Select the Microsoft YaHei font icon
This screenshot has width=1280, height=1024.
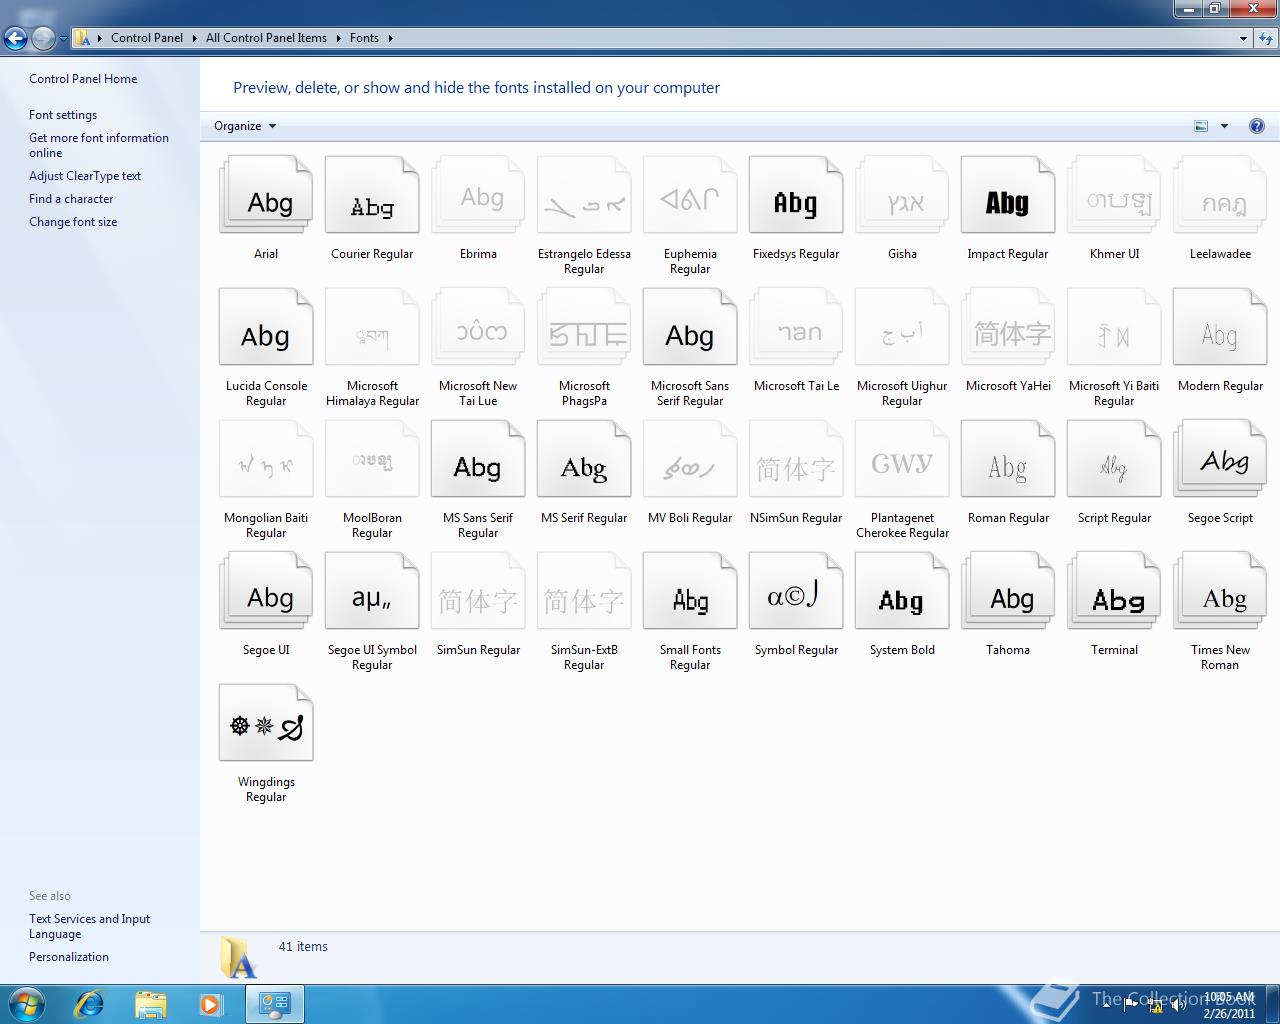(1008, 328)
